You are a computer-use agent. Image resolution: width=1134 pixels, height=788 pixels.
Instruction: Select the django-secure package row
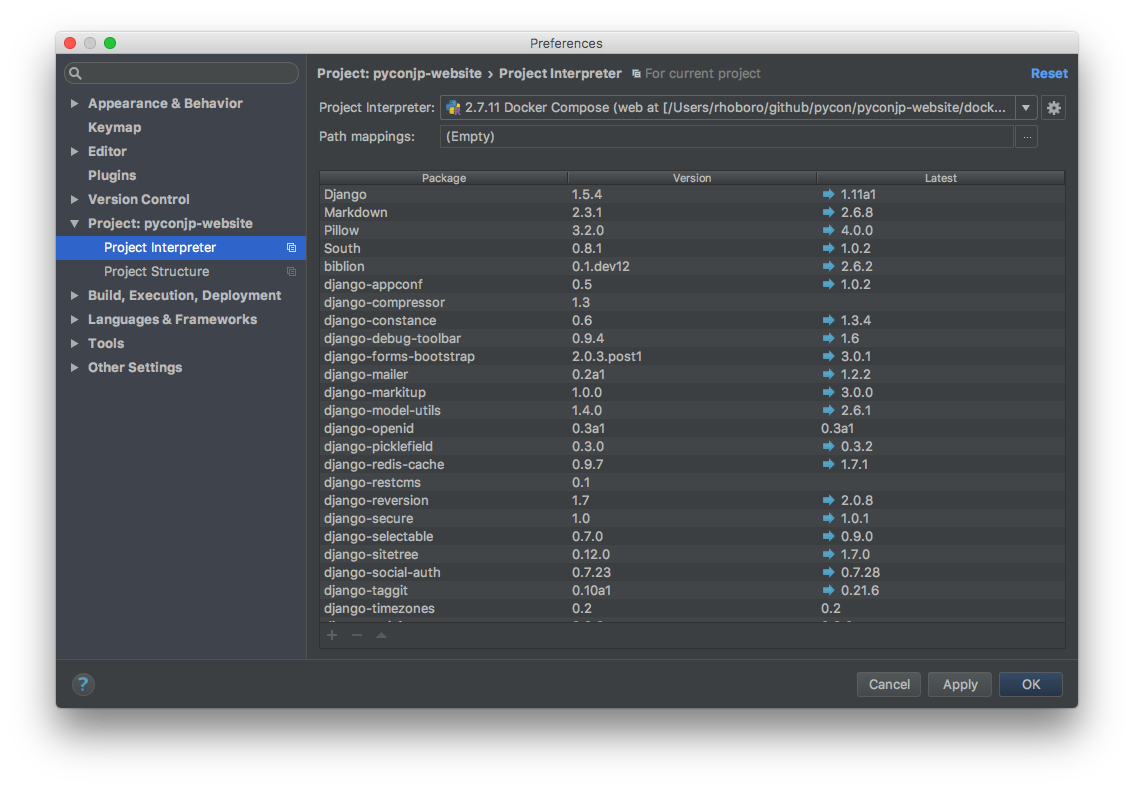692,518
